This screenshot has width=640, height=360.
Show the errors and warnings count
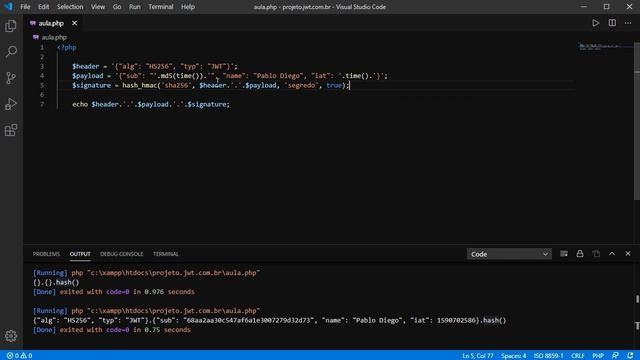[x=19, y=356]
